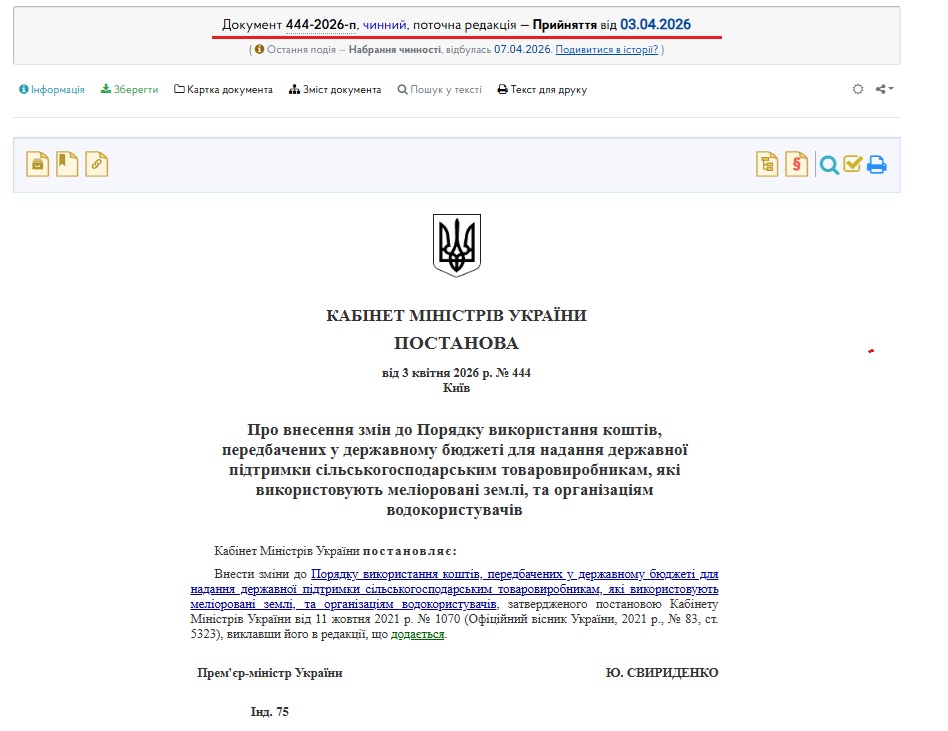Click the info icon before Остання подія

[259, 49]
